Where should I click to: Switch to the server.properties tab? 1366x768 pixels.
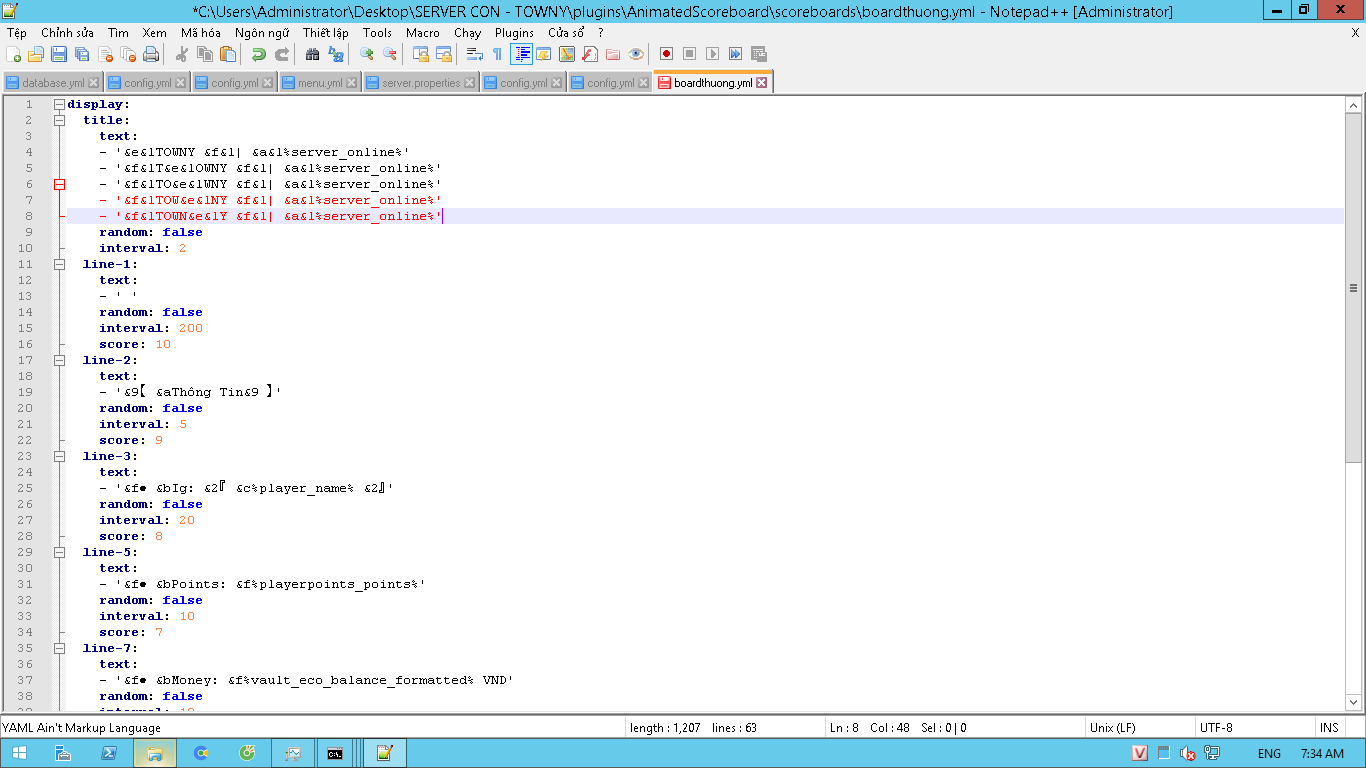420,83
